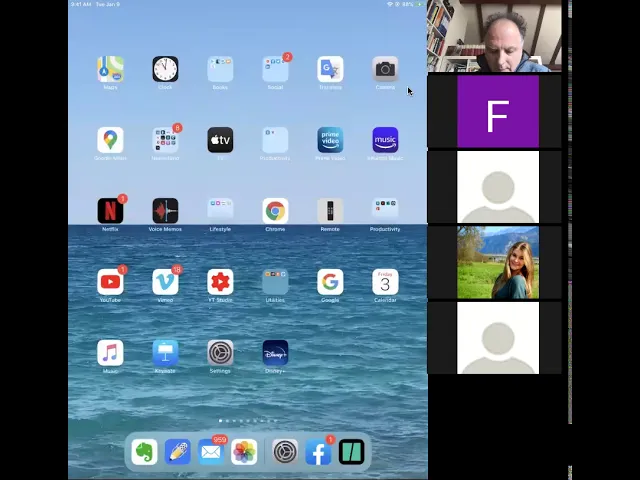Launch the Prime Video app

click(x=330, y=140)
